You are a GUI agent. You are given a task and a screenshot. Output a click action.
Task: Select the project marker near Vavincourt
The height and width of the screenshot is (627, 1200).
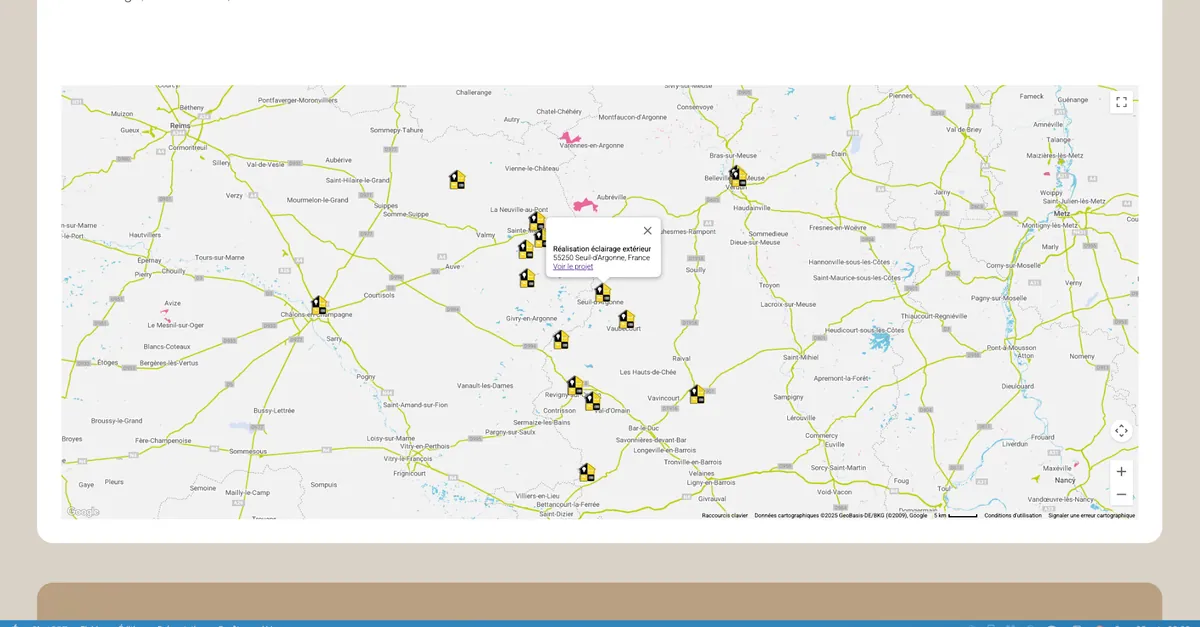pos(697,394)
